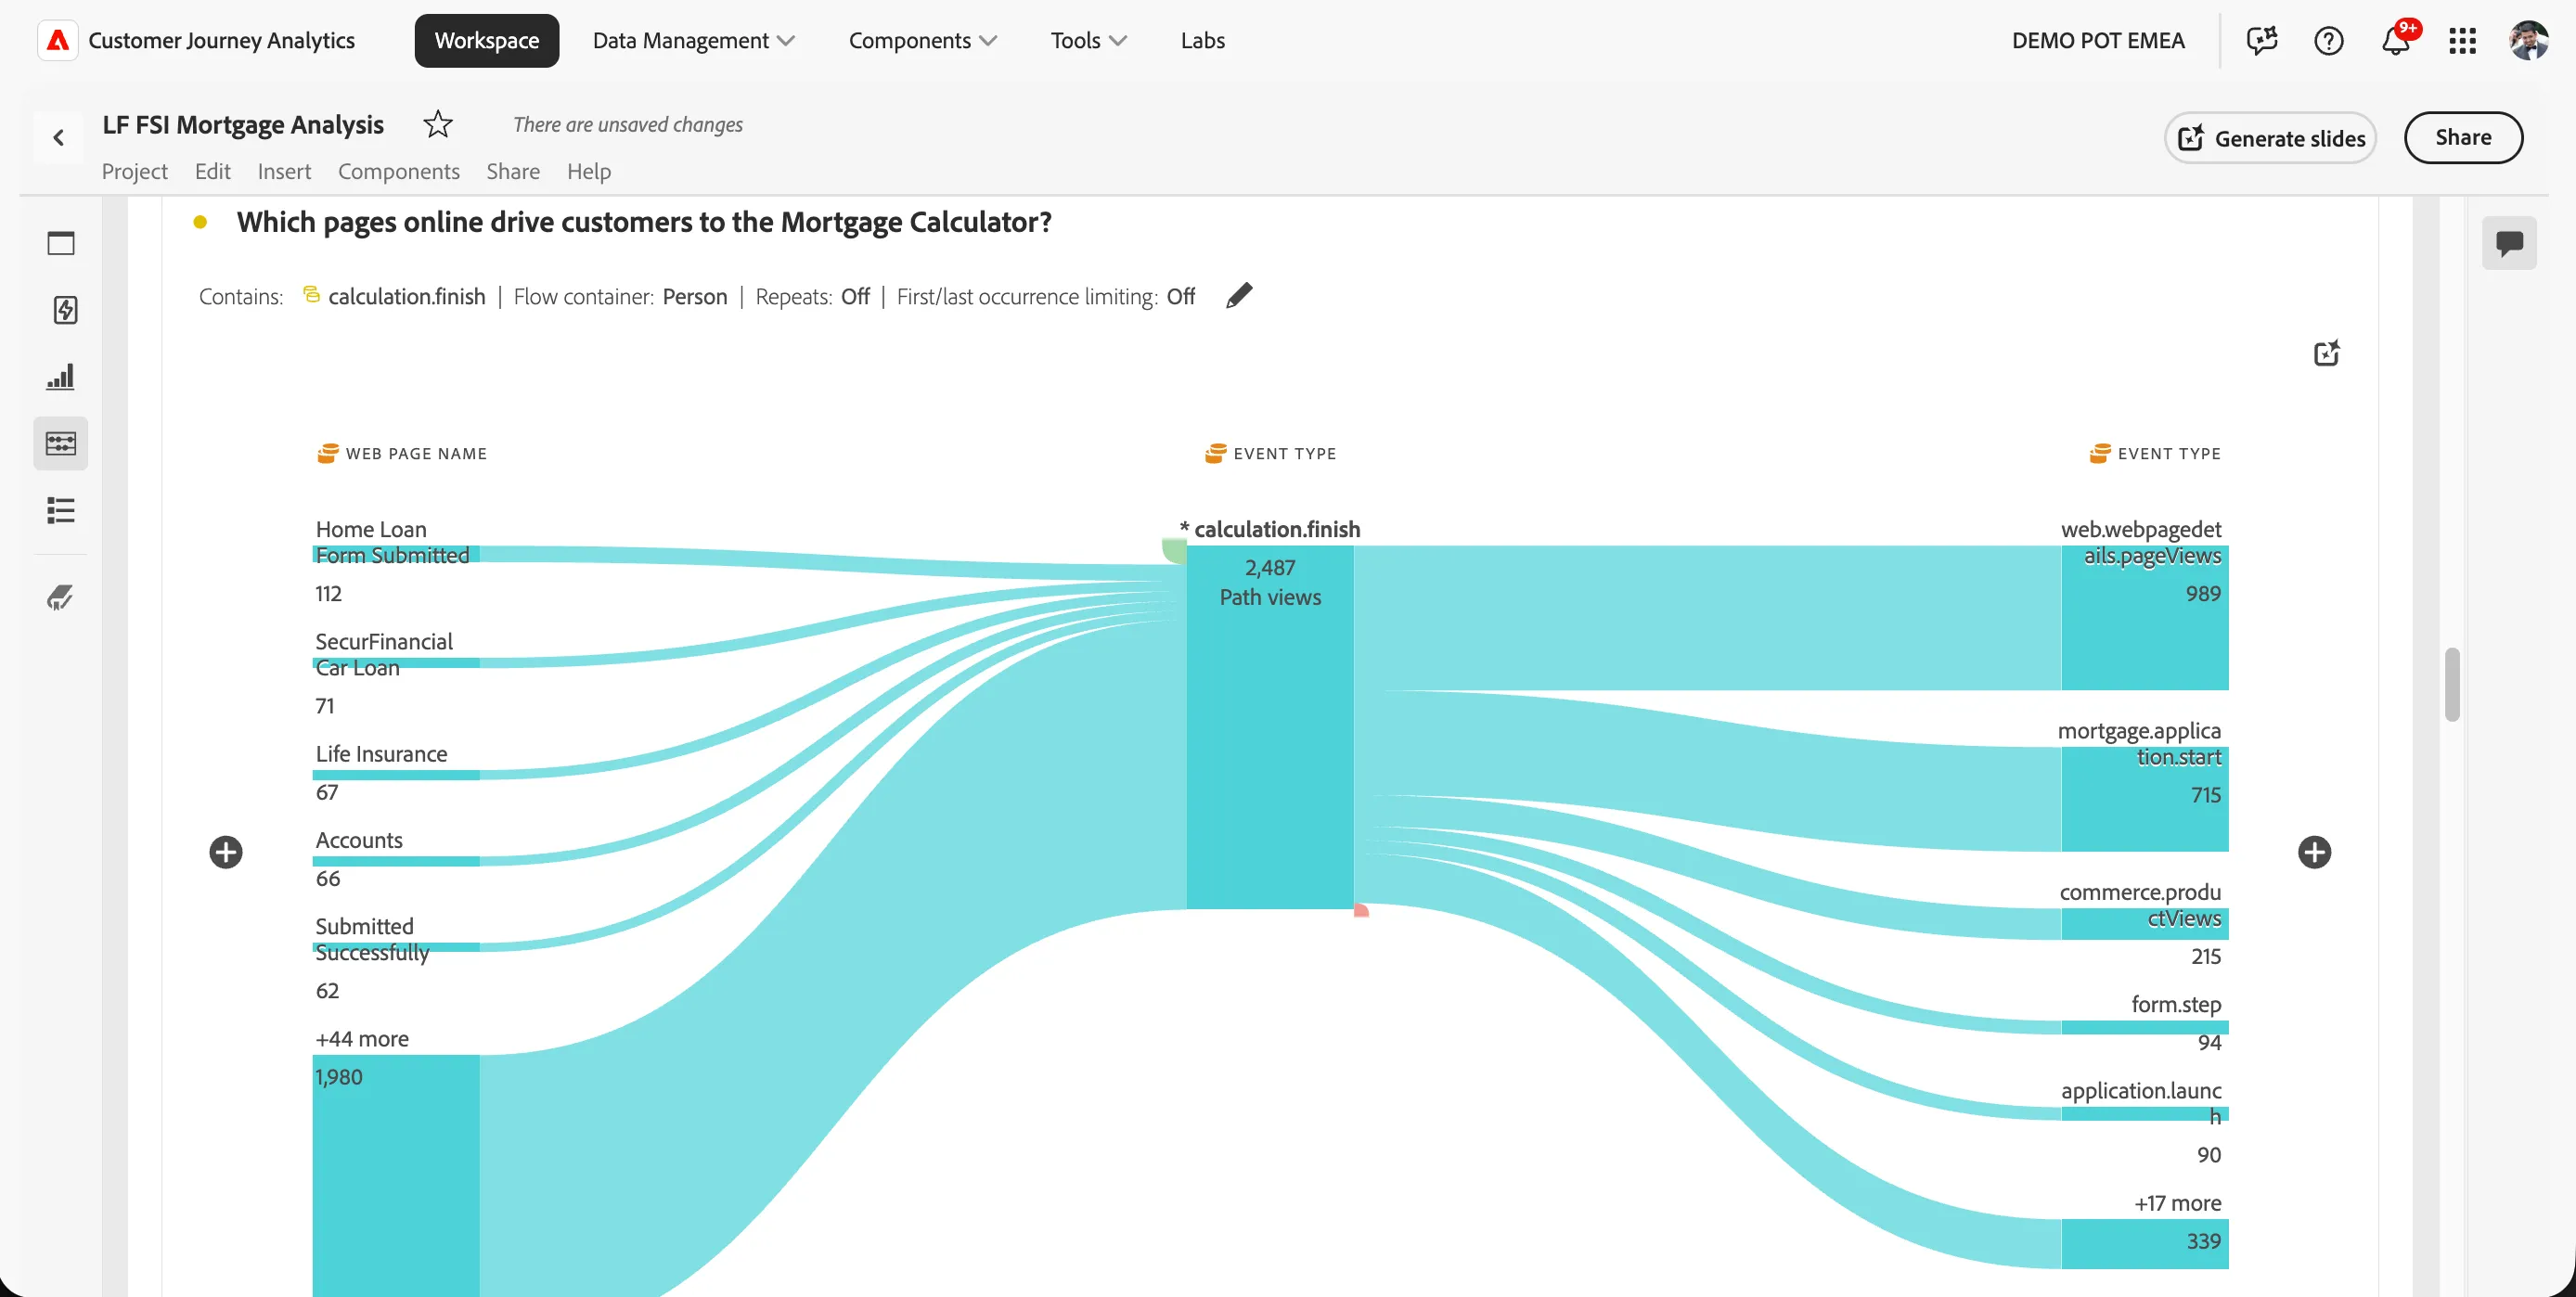Click the yellow panel color dot
2576x1297 pixels.
tap(200, 222)
